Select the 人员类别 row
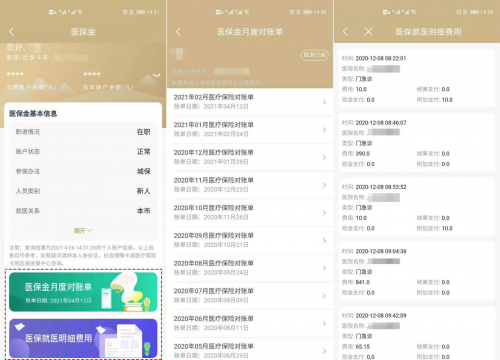This screenshot has height=360, width=500. click(83, 191)
